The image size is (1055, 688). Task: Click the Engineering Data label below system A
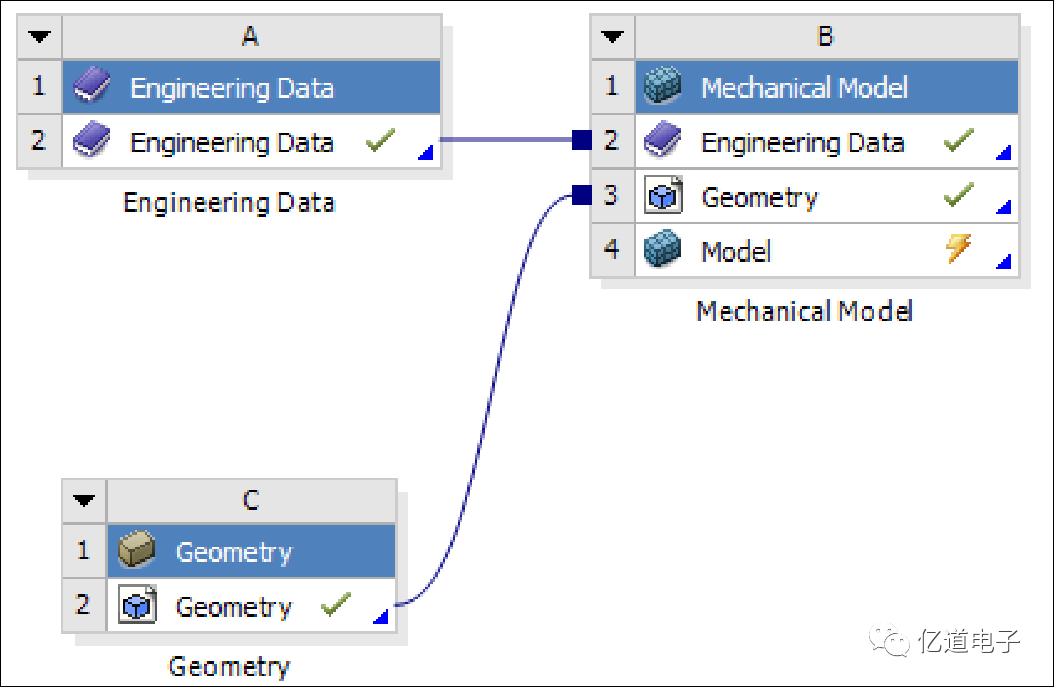click(229, 203)
